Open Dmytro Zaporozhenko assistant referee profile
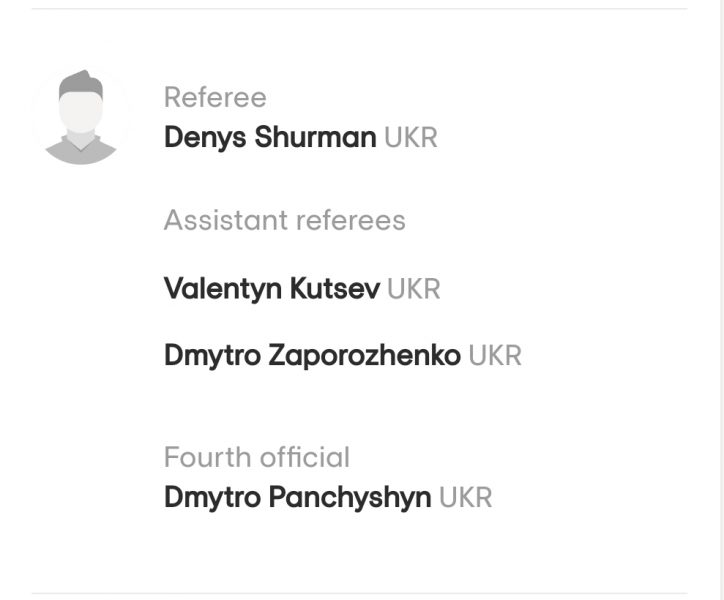 pos(313,355)
